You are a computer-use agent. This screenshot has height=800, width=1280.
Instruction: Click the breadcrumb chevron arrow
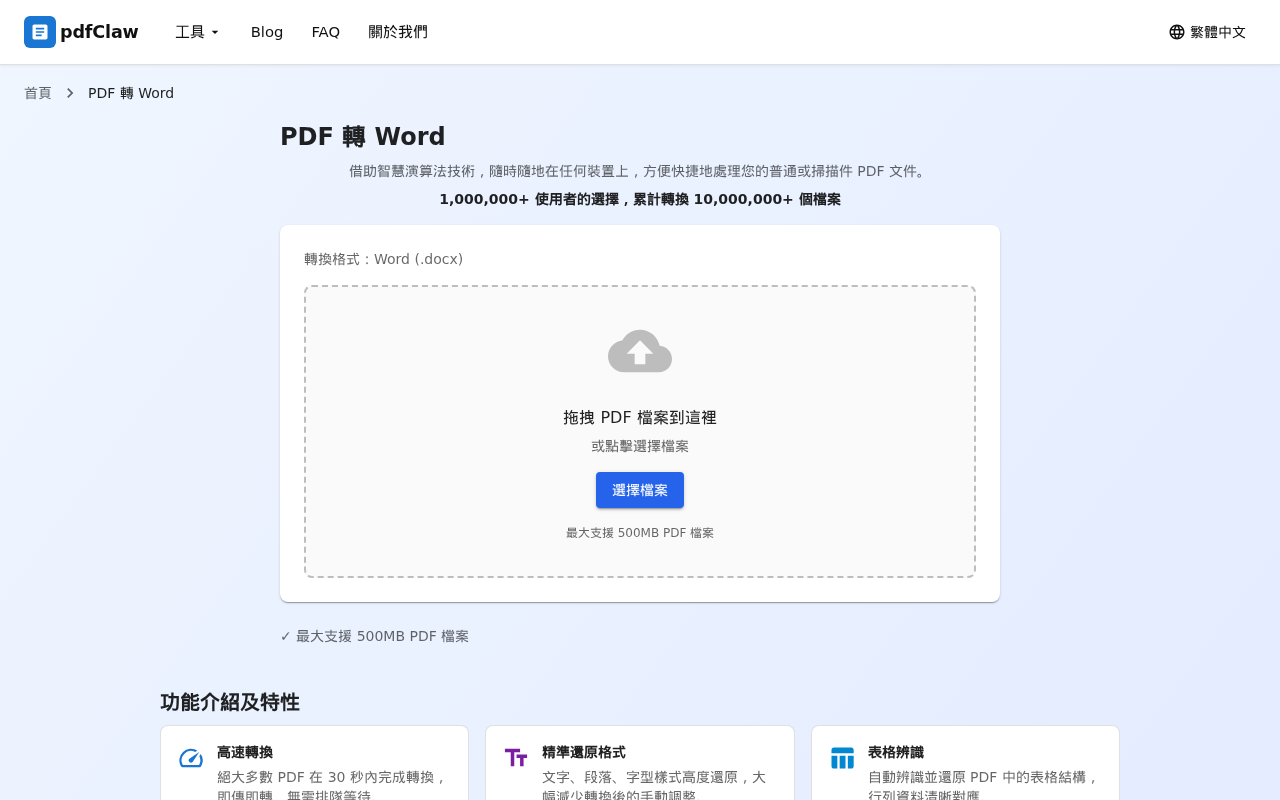tap(70, 92)
